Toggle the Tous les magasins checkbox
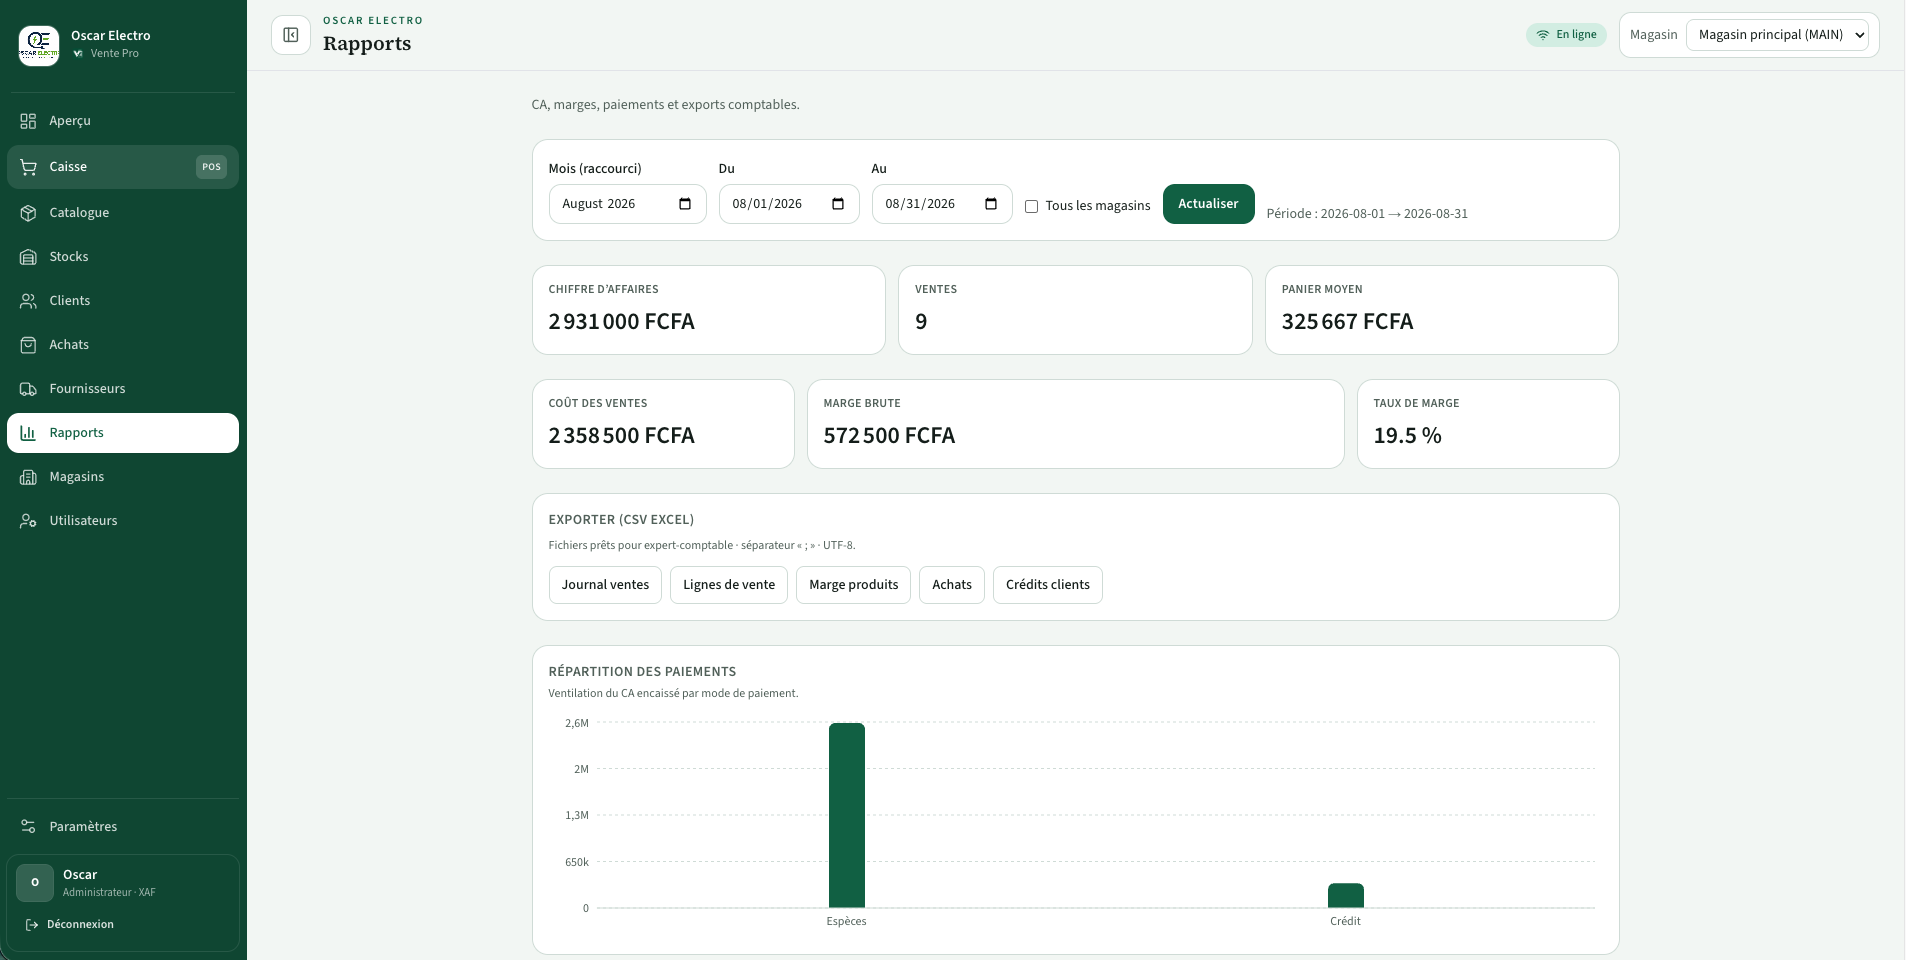1906x960 pixels. [x=1031, y=206]
